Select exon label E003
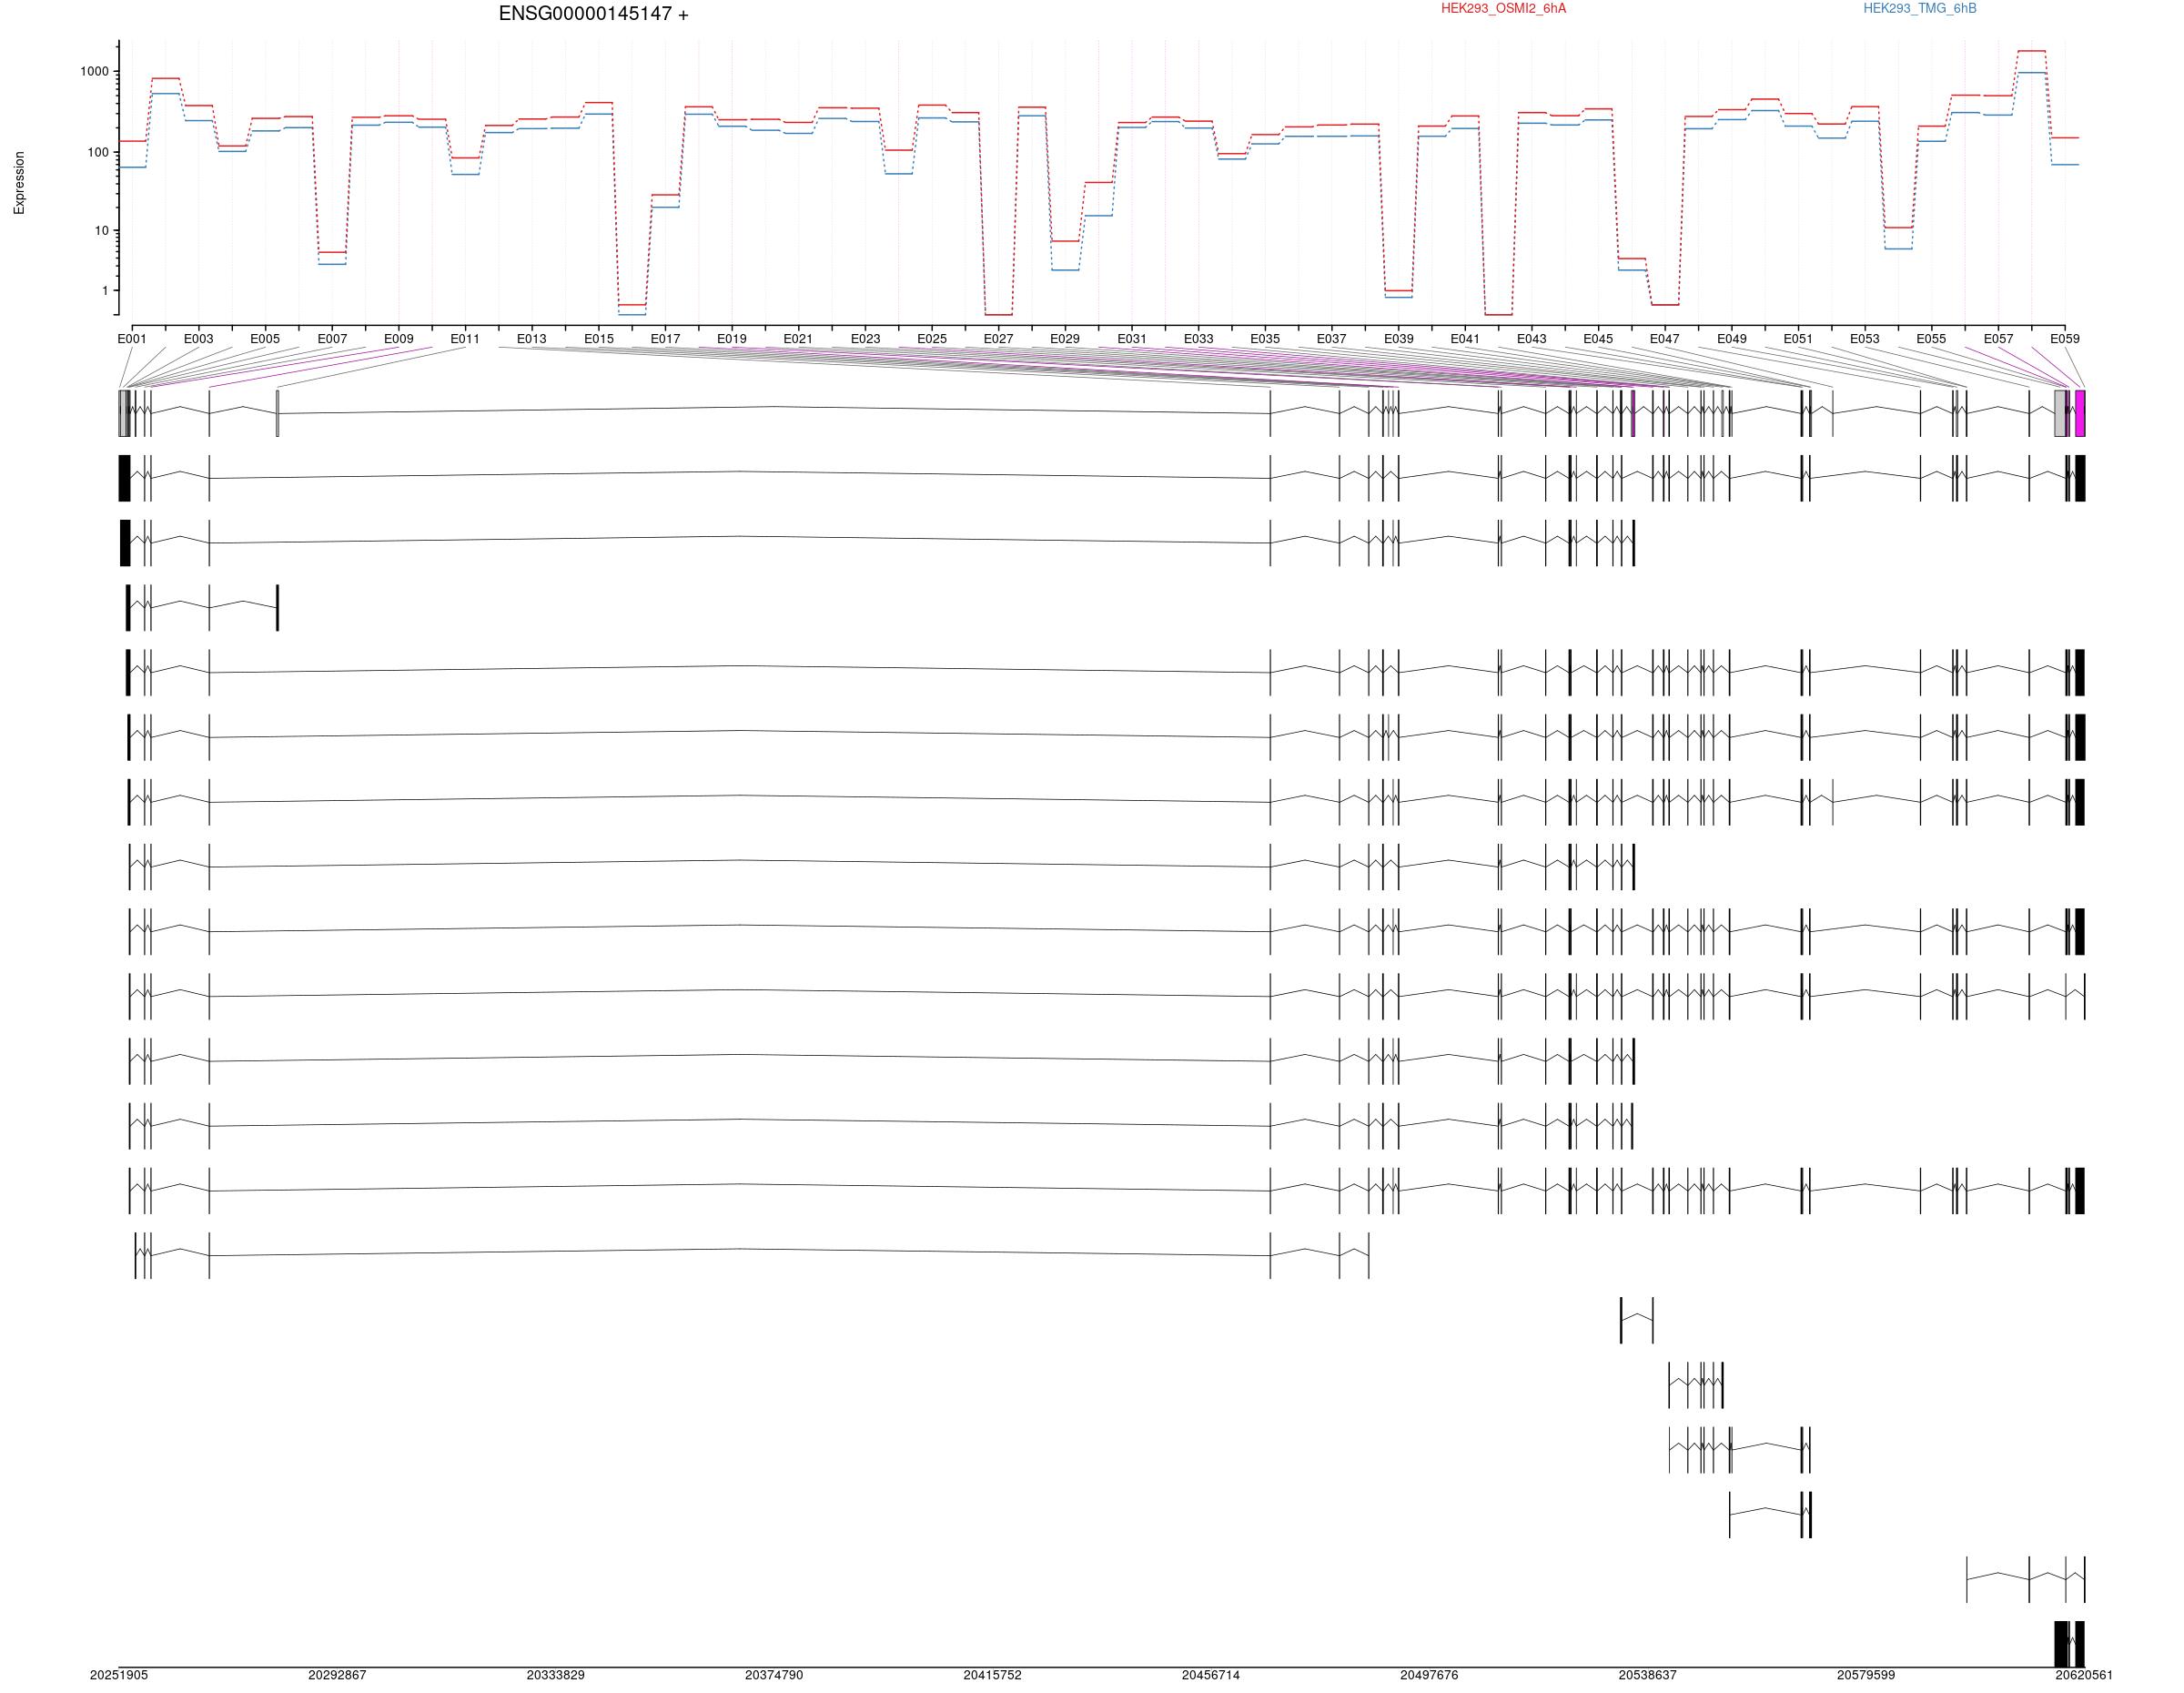Image resolution: width=2184 pixels, height=1693 pixels. [198, 339]
